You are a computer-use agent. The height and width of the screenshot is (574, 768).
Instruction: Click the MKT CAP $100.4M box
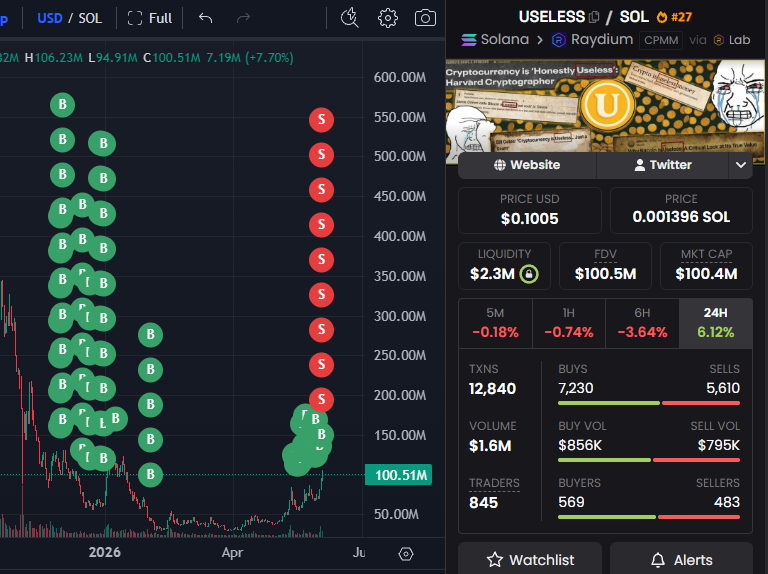click(x=706, y=266)
